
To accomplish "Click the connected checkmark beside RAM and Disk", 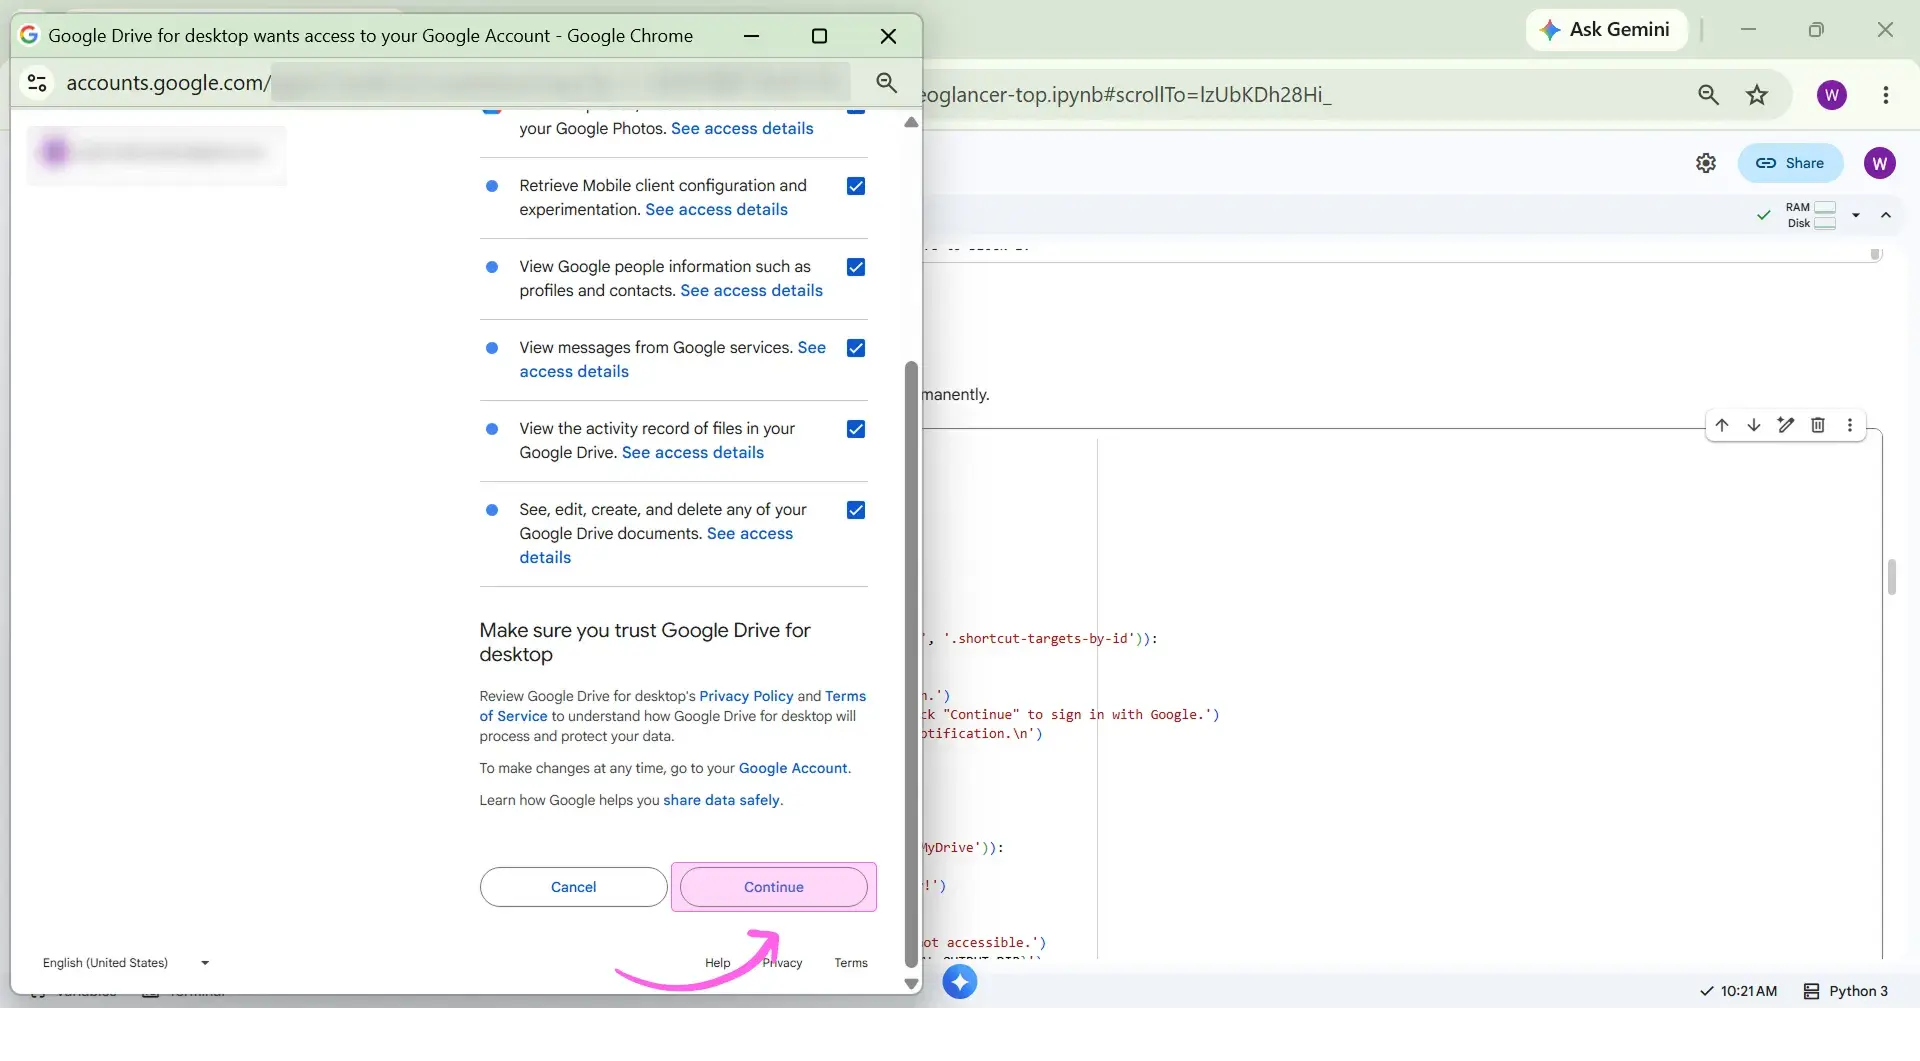I will (x=1764, y=215).
